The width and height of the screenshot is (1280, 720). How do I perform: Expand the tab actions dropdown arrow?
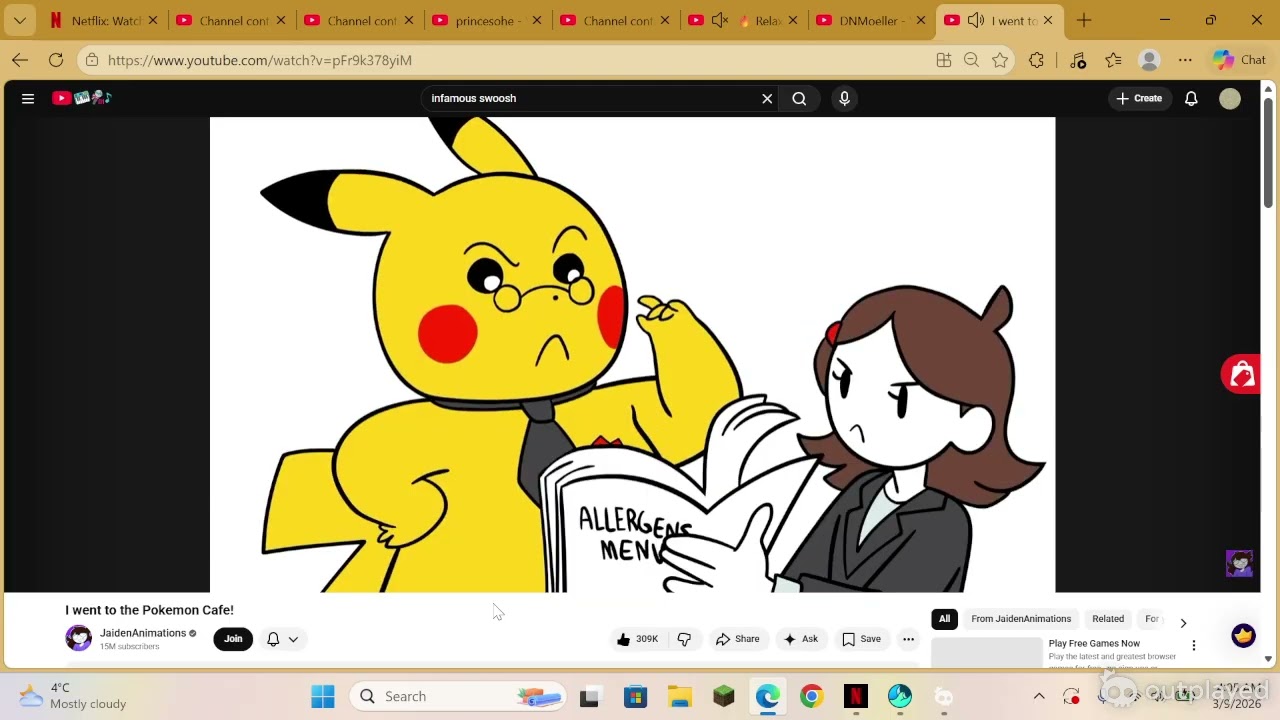[x=19, y=20]
